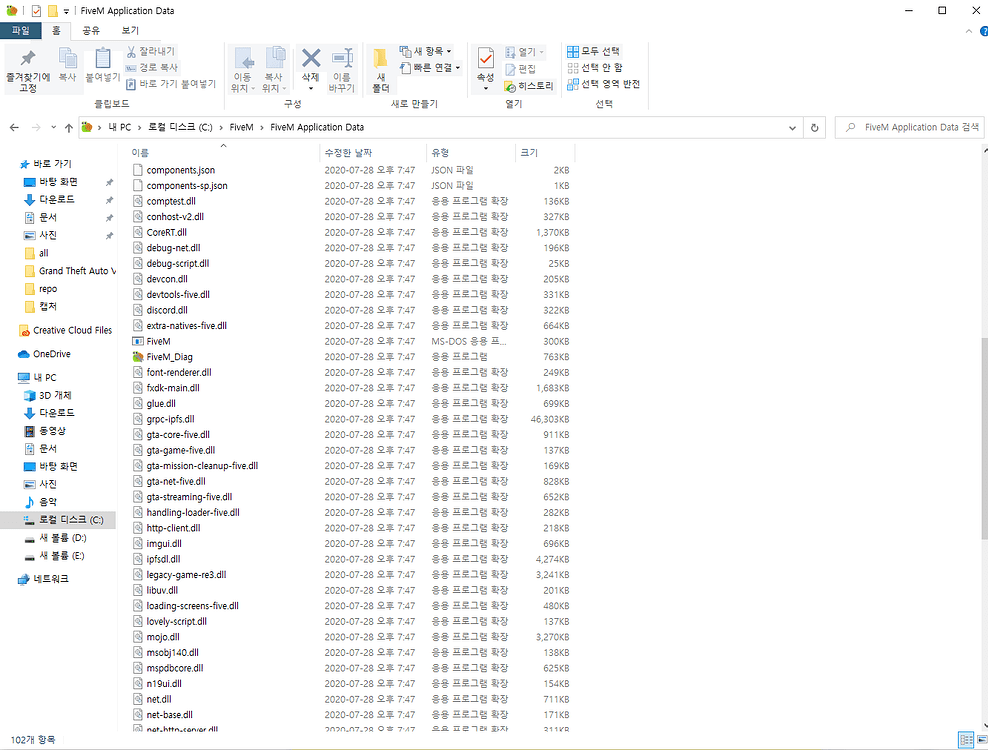Screen dimensions: 988x750
Task: Click 내 PC in address breadcrumb
Action: 120,127
